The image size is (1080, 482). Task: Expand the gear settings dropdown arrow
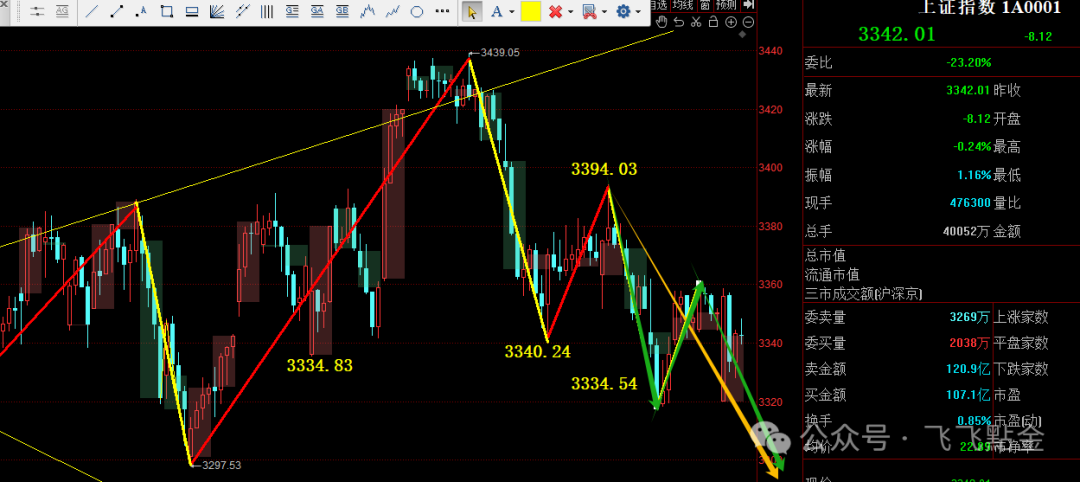(638, 12)
